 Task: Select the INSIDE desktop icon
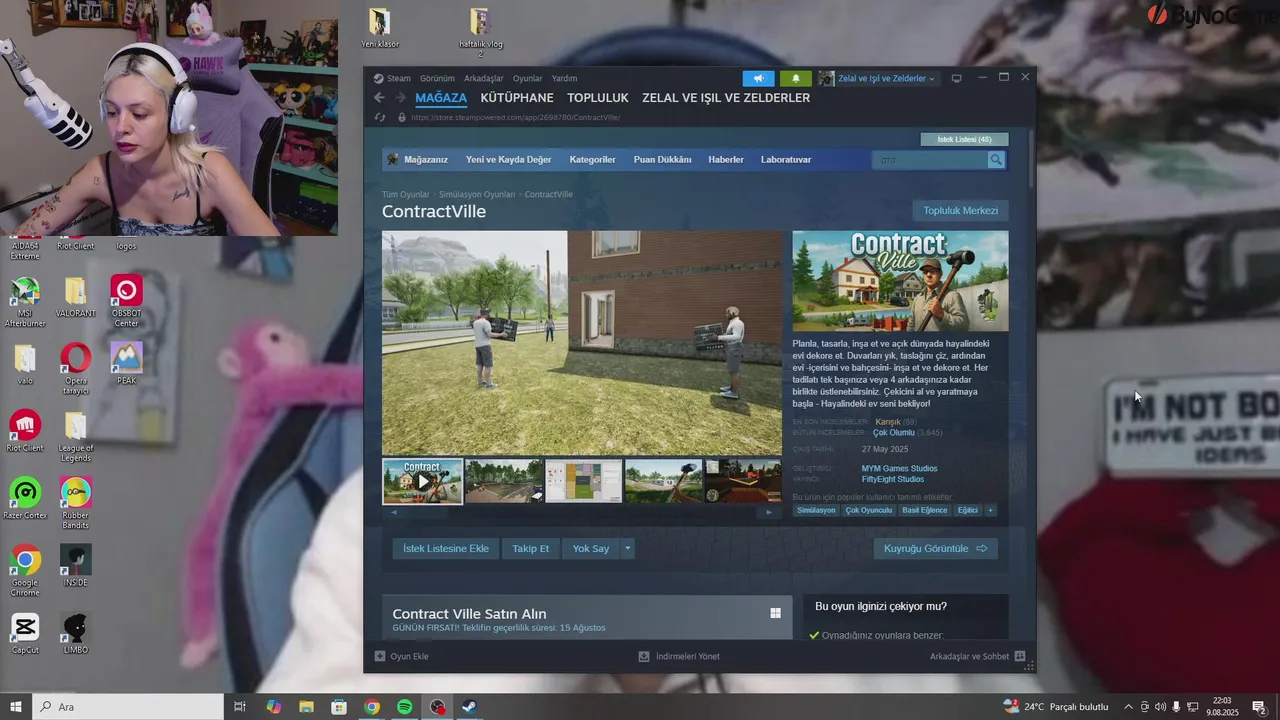click(x=76, y=565)
